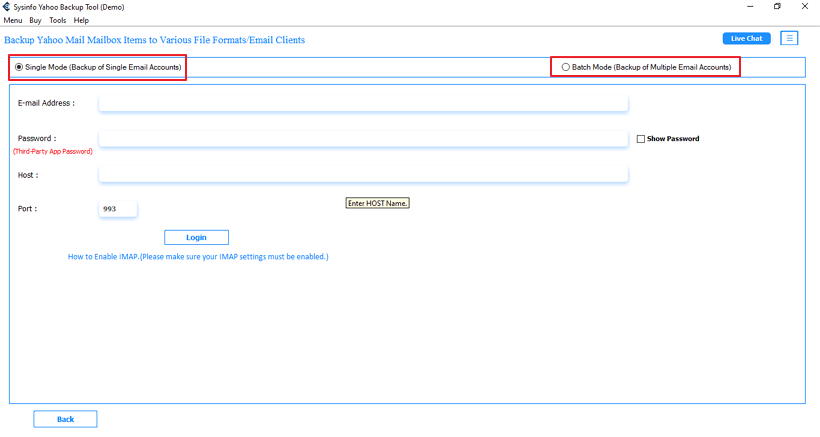This screenshot has height=437, width=820.
Task: Open the Buy menu
Action: click(x=35, y=20)
